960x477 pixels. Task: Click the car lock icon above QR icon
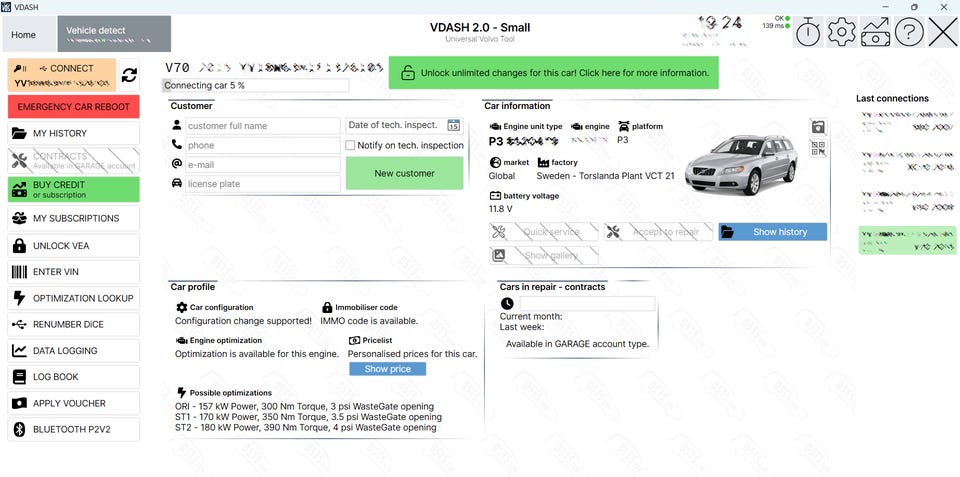817,127
